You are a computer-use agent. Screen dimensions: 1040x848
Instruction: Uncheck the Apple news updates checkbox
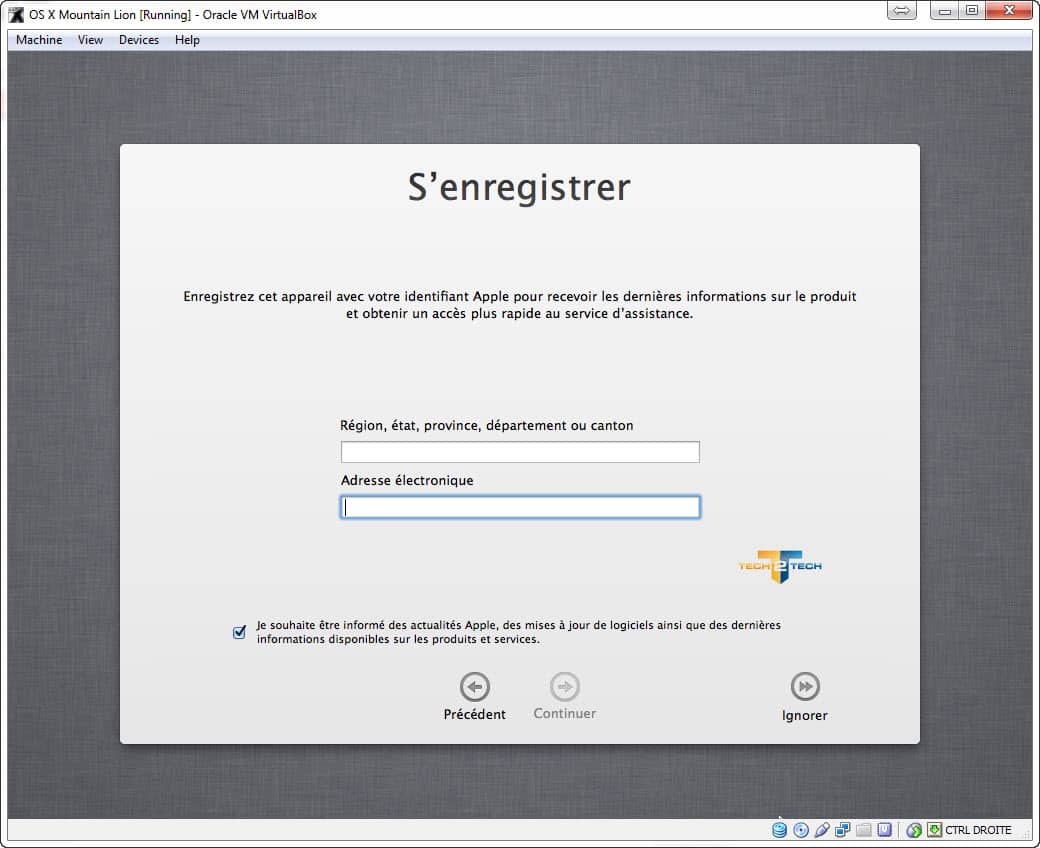[239, 632]
